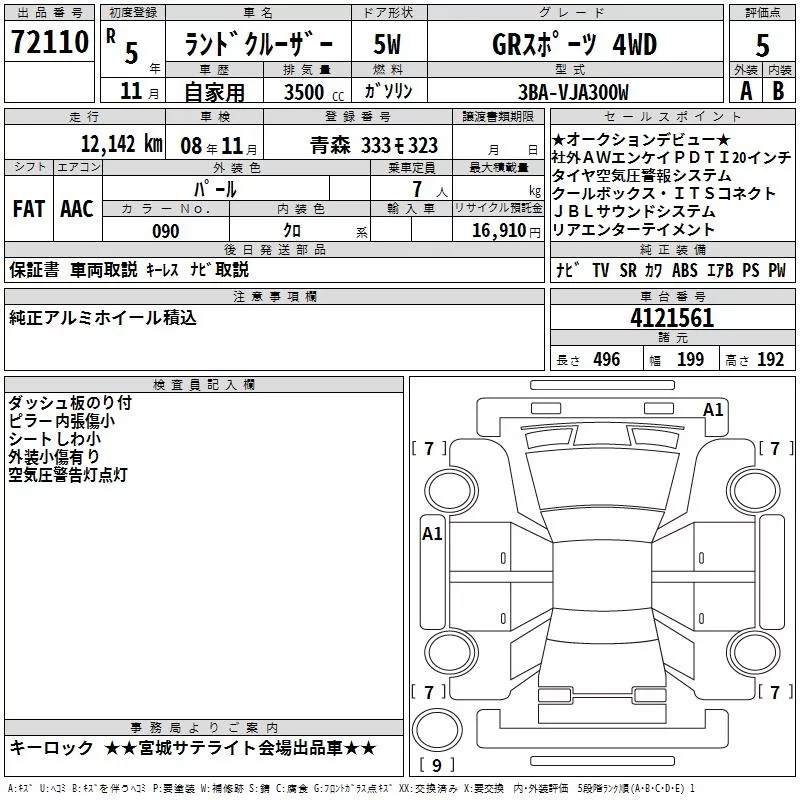Click the upper-left [7] tire marker
Screen dimensions: 800x800
coord(429,448)
